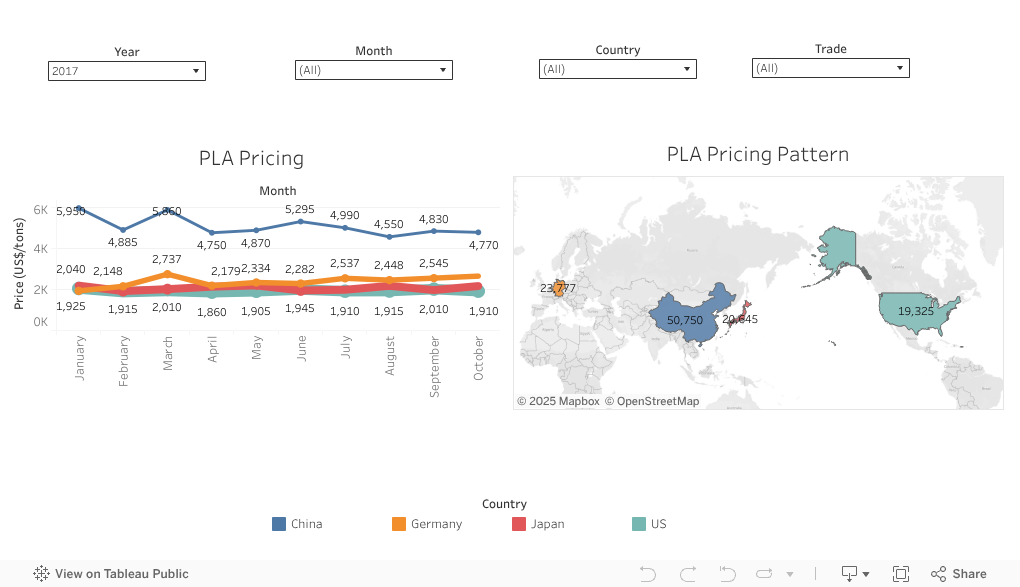Click the Refresh data icon
This screenshot has height=587, width=1020.
pos(765,574)
